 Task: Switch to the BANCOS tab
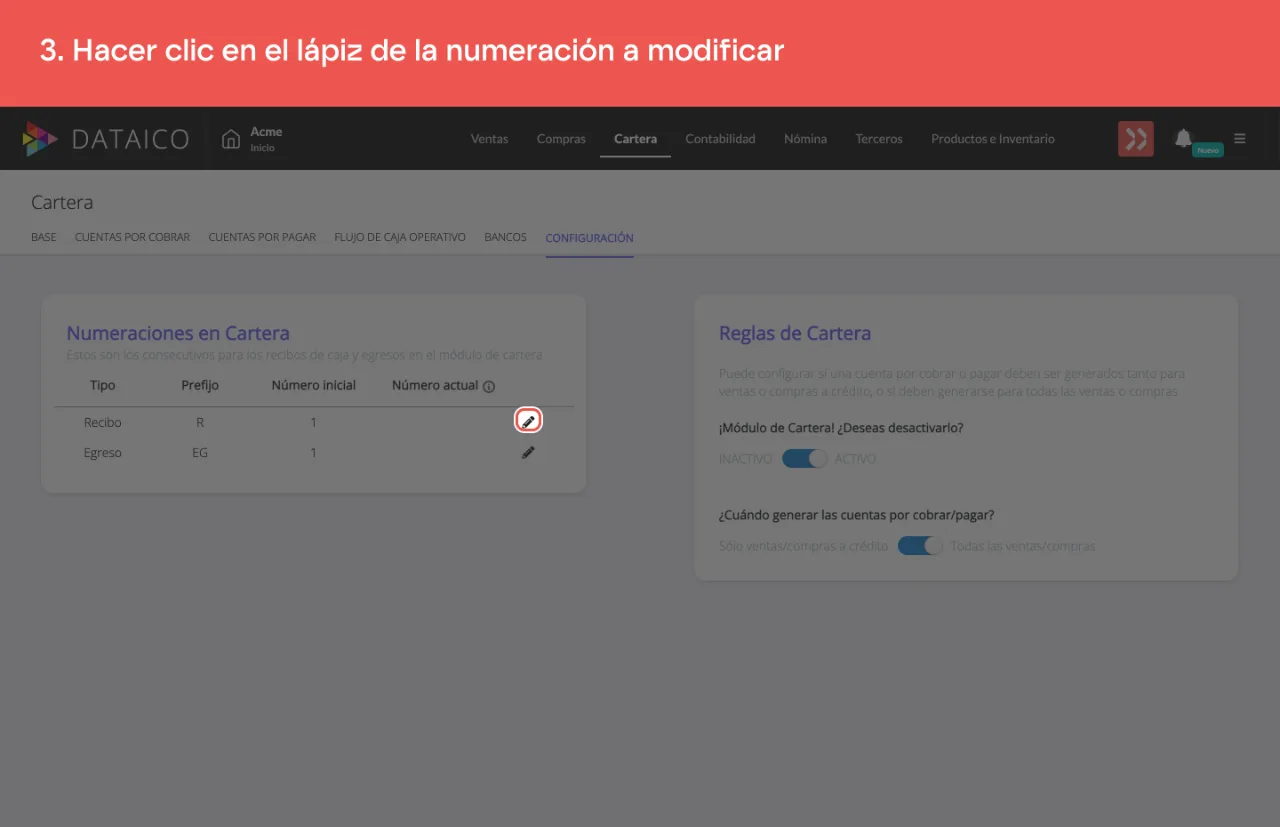505,238
